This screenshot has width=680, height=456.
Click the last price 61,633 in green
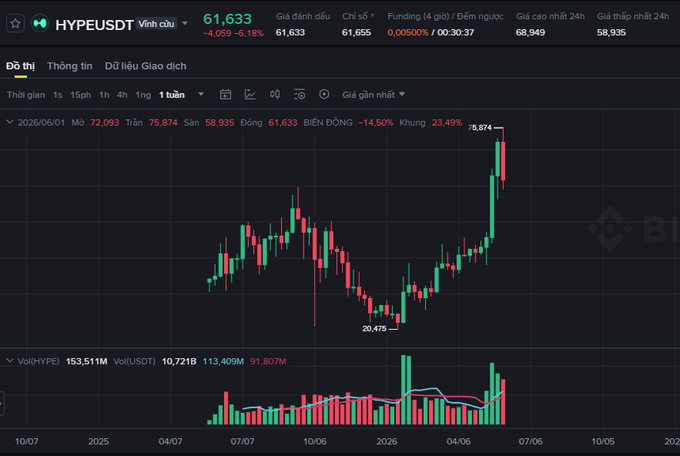tap(227, 19)
